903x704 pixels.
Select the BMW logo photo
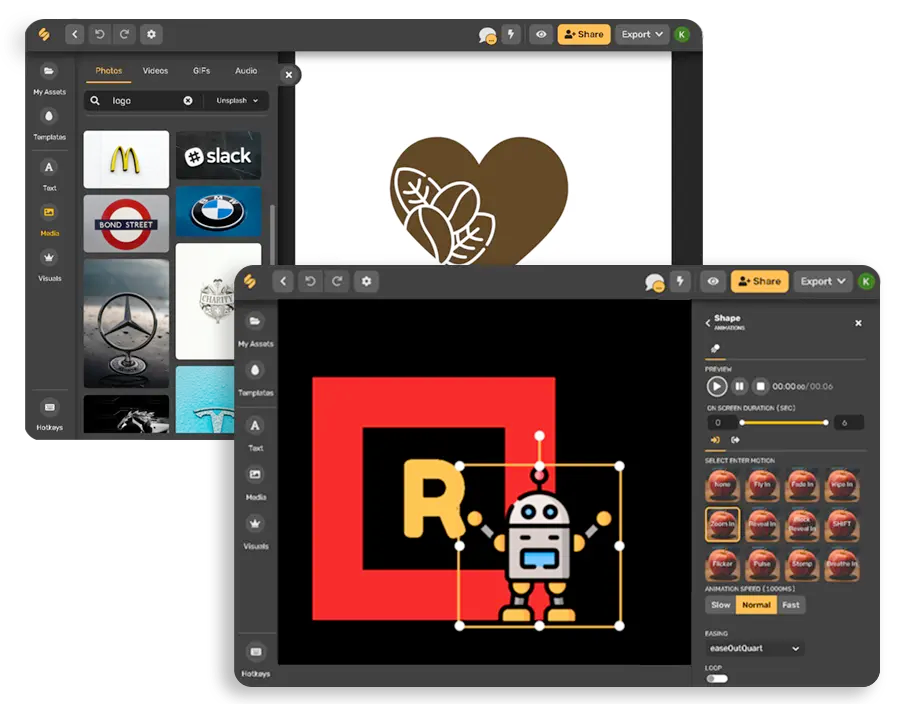[218, 212]
